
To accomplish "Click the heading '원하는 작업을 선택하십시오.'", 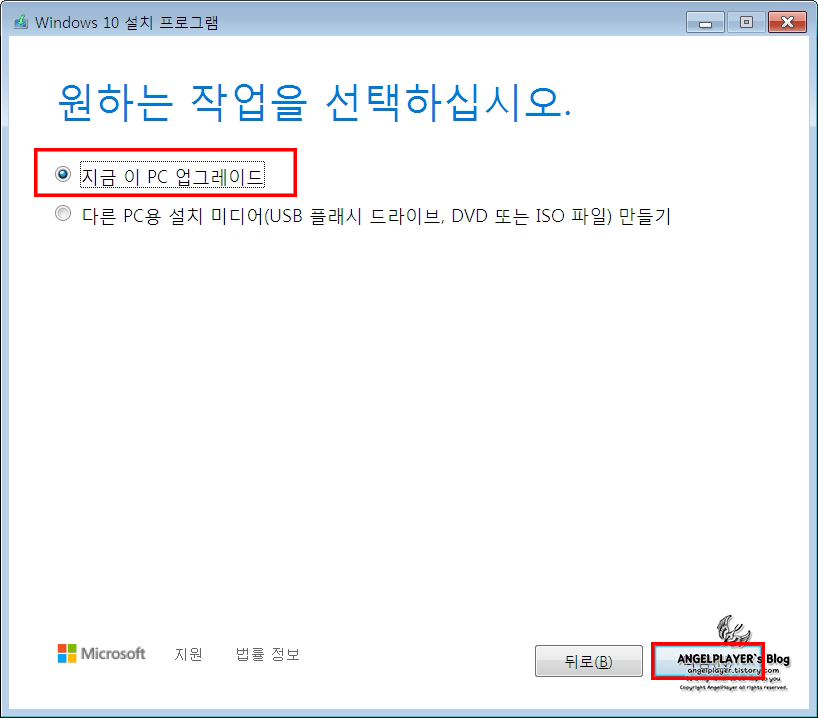I will (x=315, y=102).
